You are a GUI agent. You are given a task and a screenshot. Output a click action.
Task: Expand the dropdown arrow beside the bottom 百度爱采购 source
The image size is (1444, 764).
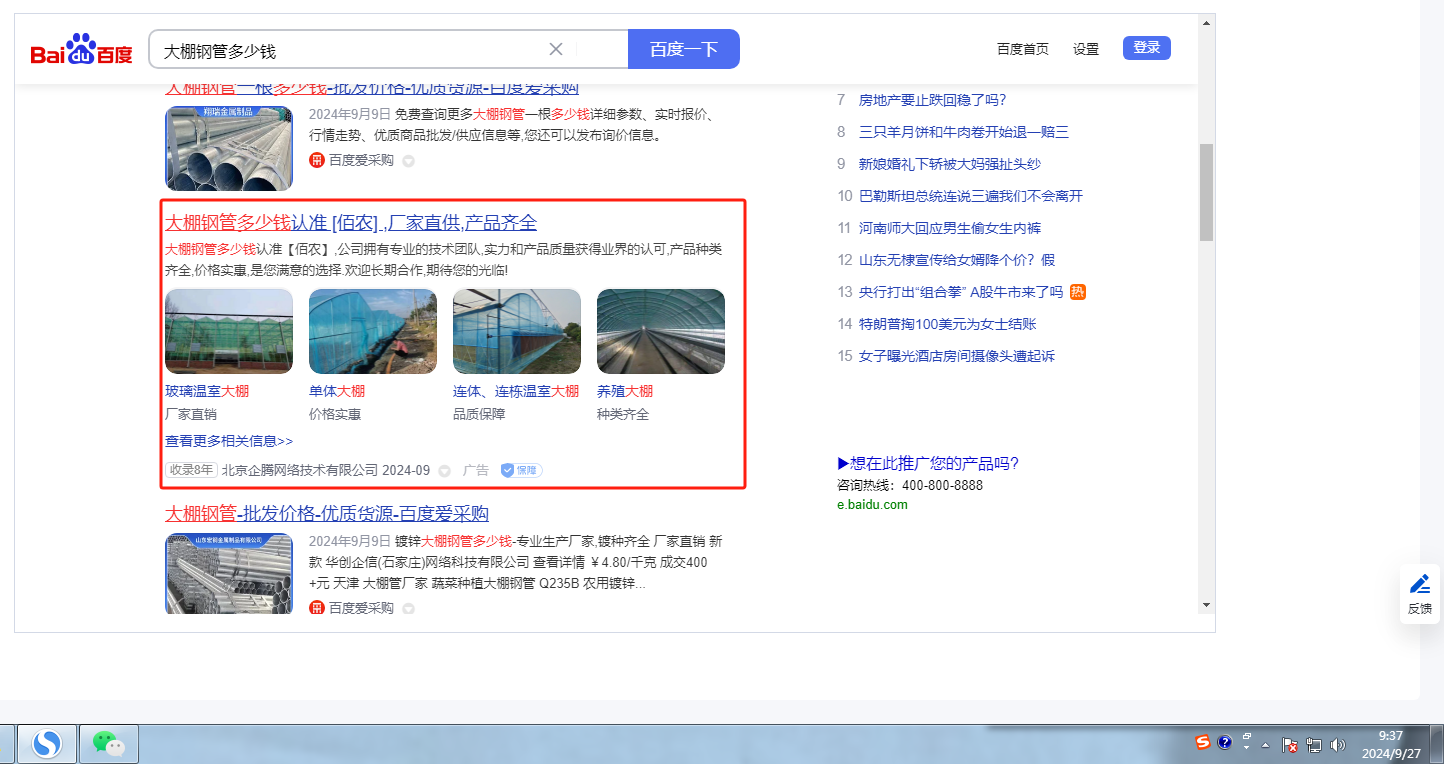(x=408, y=609)
